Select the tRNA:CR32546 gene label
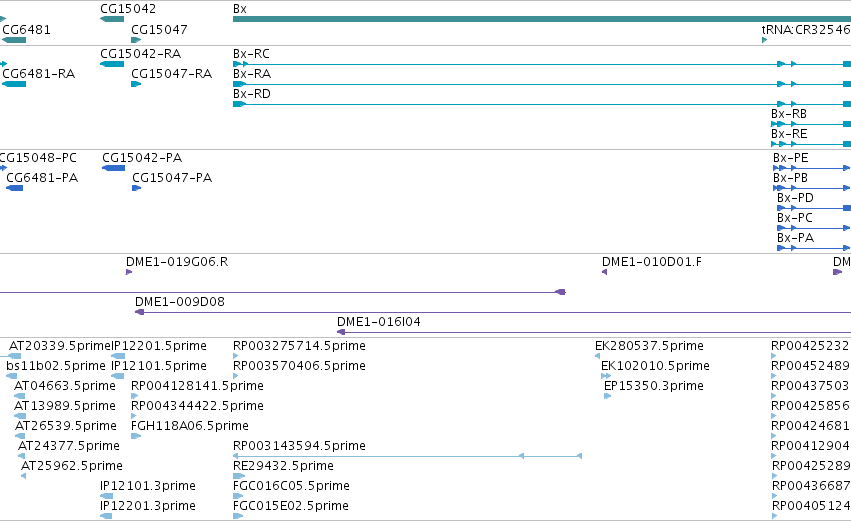This screenshot has width=851, height=521. coord(806,30)
